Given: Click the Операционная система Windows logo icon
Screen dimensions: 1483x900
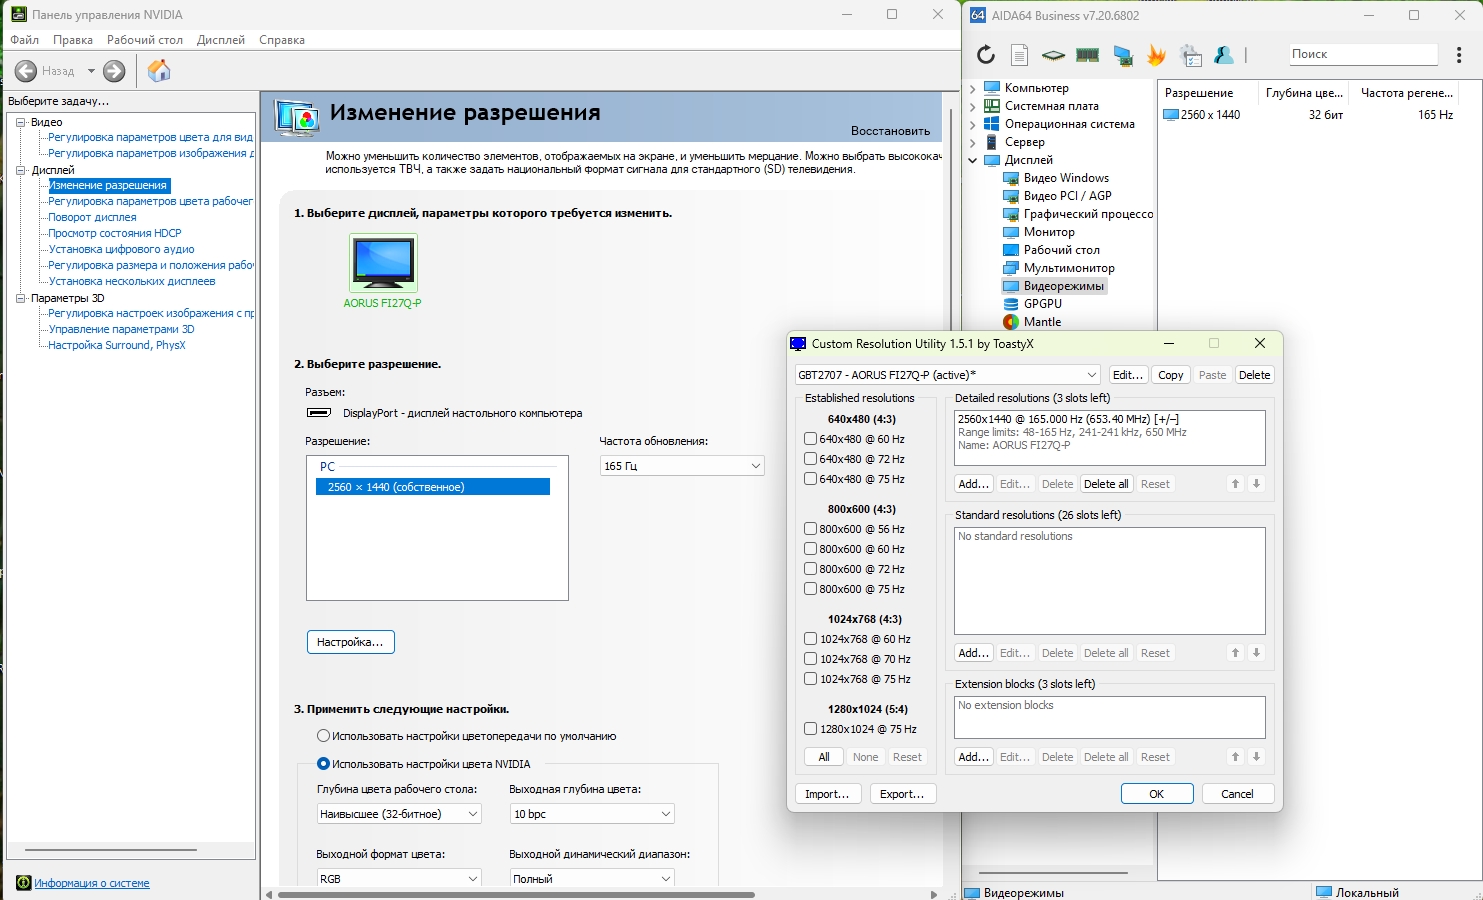Looking at the screenshot, I should point(992,124).
